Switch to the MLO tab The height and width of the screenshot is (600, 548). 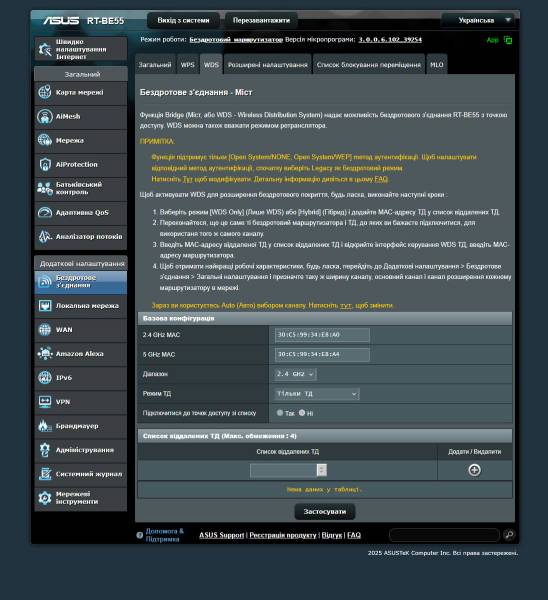pos(437,65)
